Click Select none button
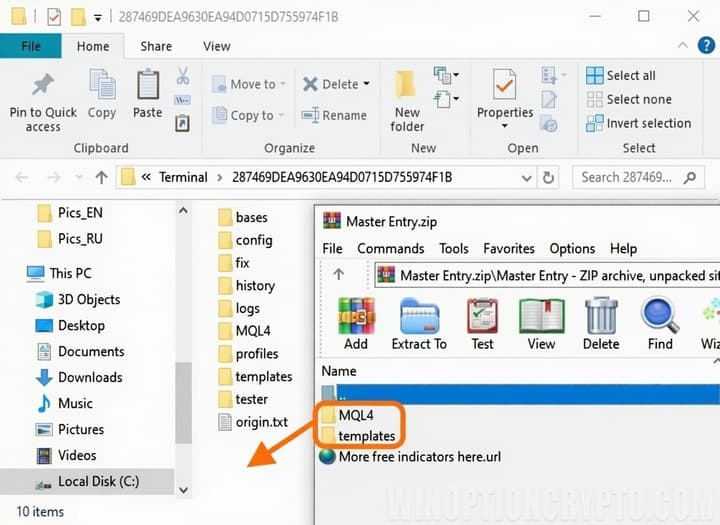This screenshot has height=525, width=720. pyautogui.click(x=629, y=99)
